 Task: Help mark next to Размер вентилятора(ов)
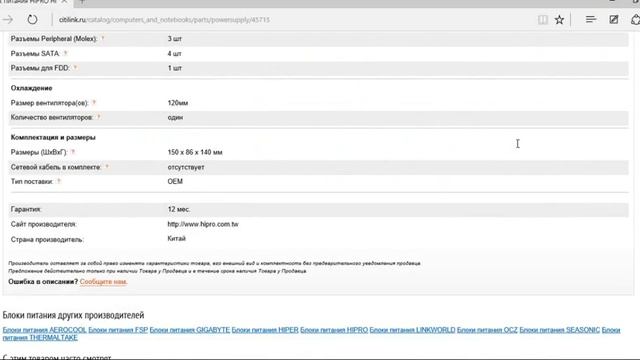tap(93, 102)
